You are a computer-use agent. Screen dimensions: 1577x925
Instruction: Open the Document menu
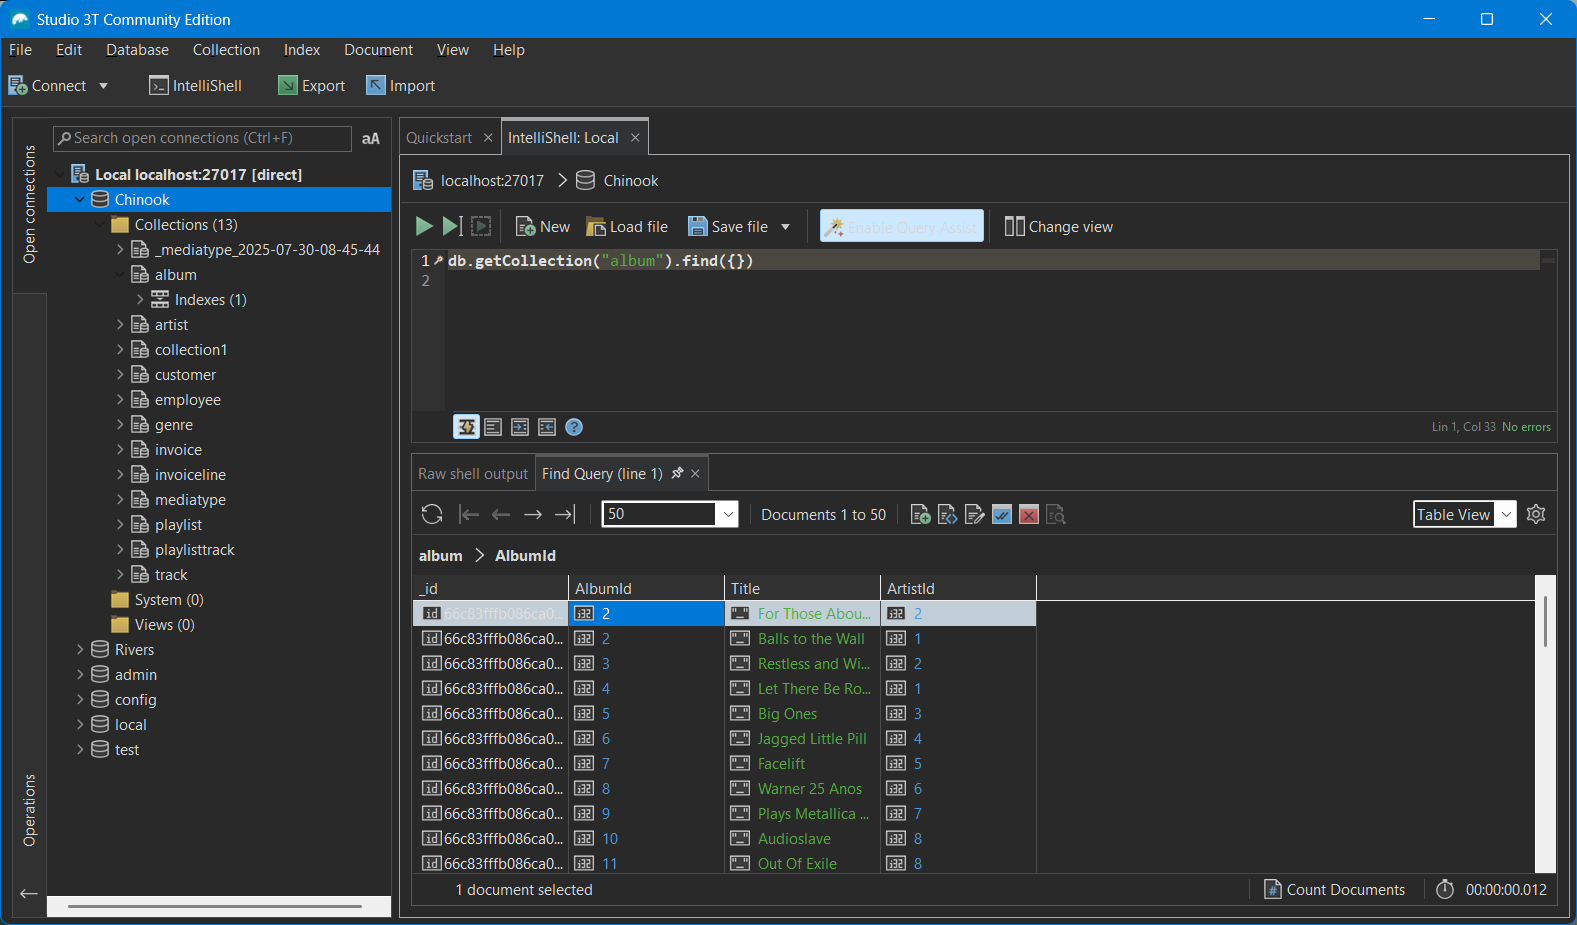(378, 50)
